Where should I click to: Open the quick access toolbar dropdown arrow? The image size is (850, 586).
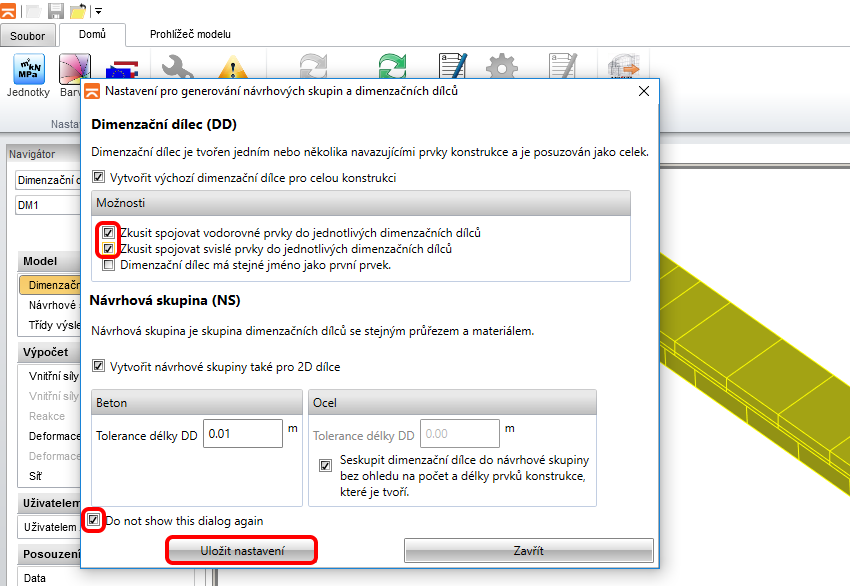click(x=98, y=11)
